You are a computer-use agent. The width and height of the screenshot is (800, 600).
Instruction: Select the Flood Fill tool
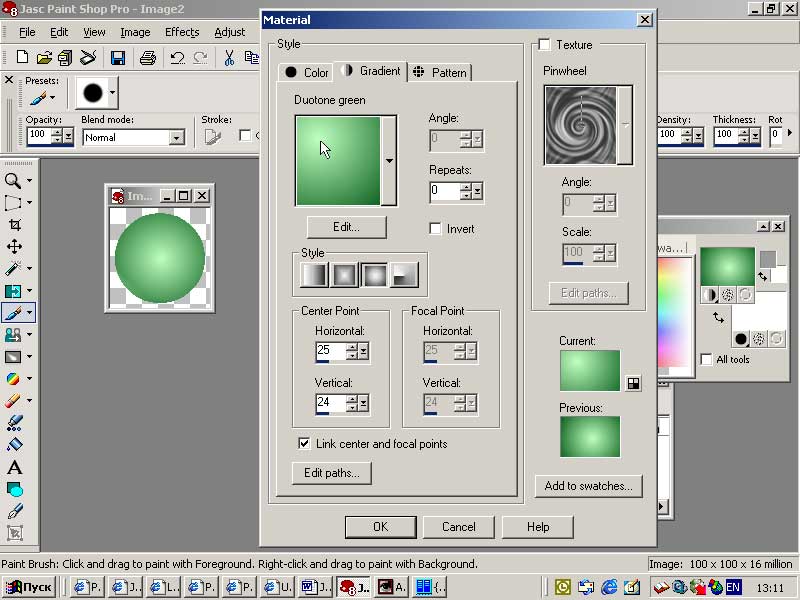point(14,444)
